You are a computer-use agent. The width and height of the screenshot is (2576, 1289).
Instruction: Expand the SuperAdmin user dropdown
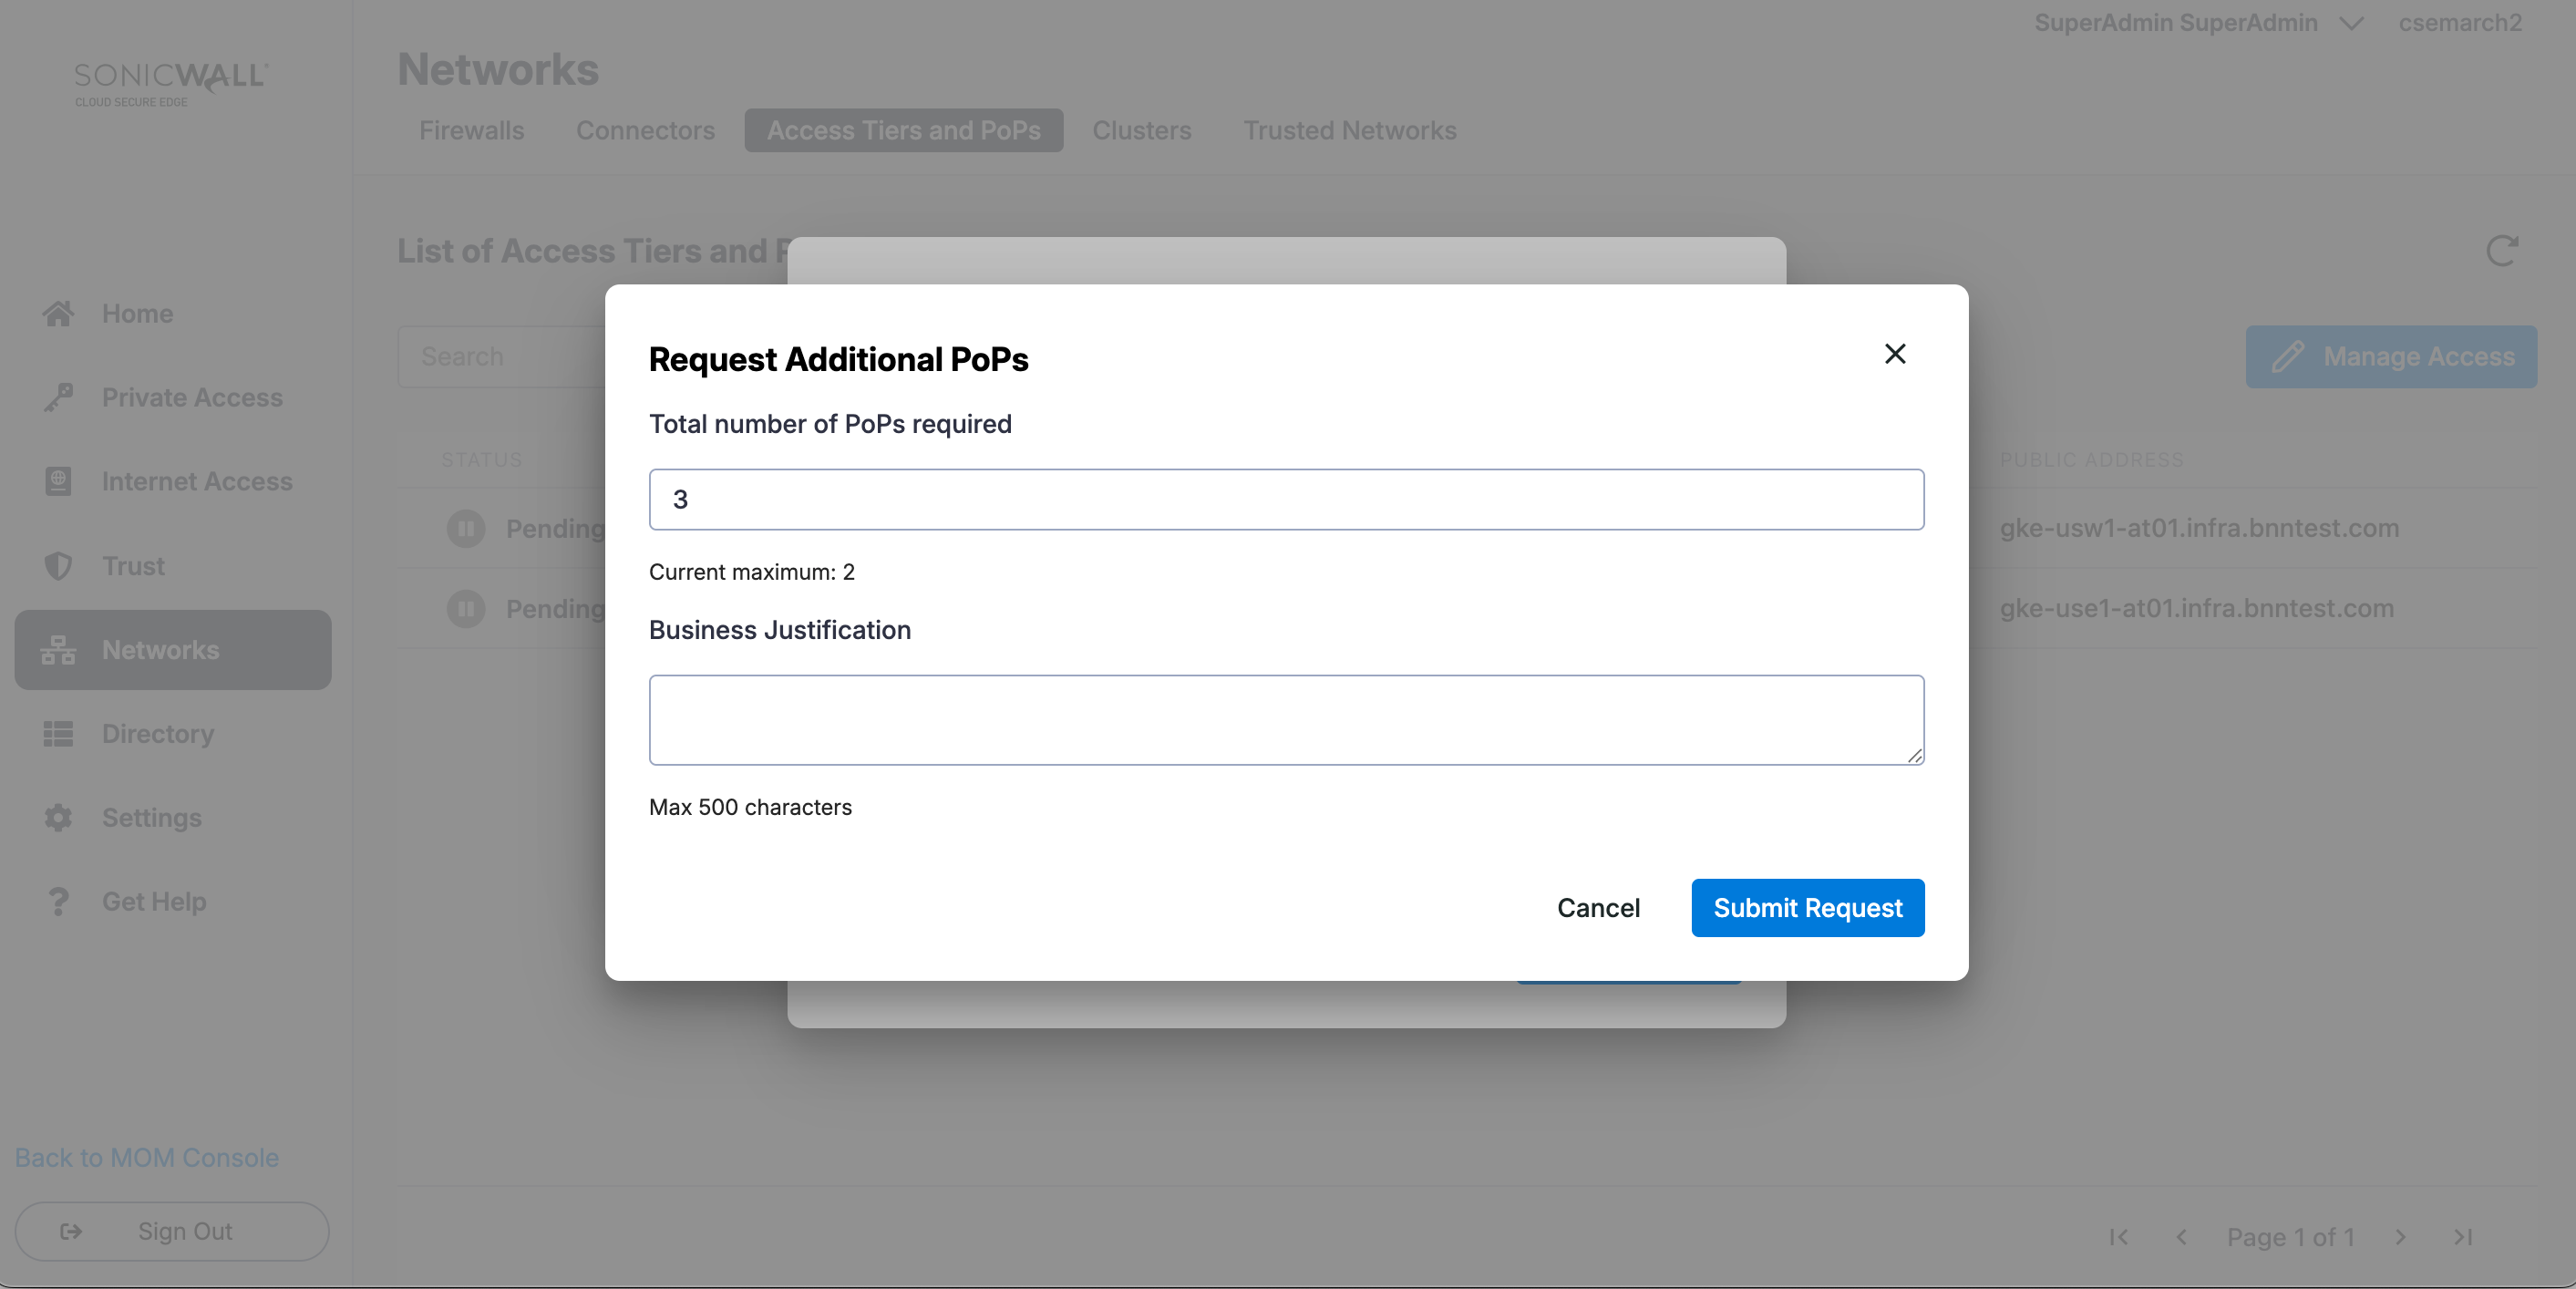pos(2351,23)
